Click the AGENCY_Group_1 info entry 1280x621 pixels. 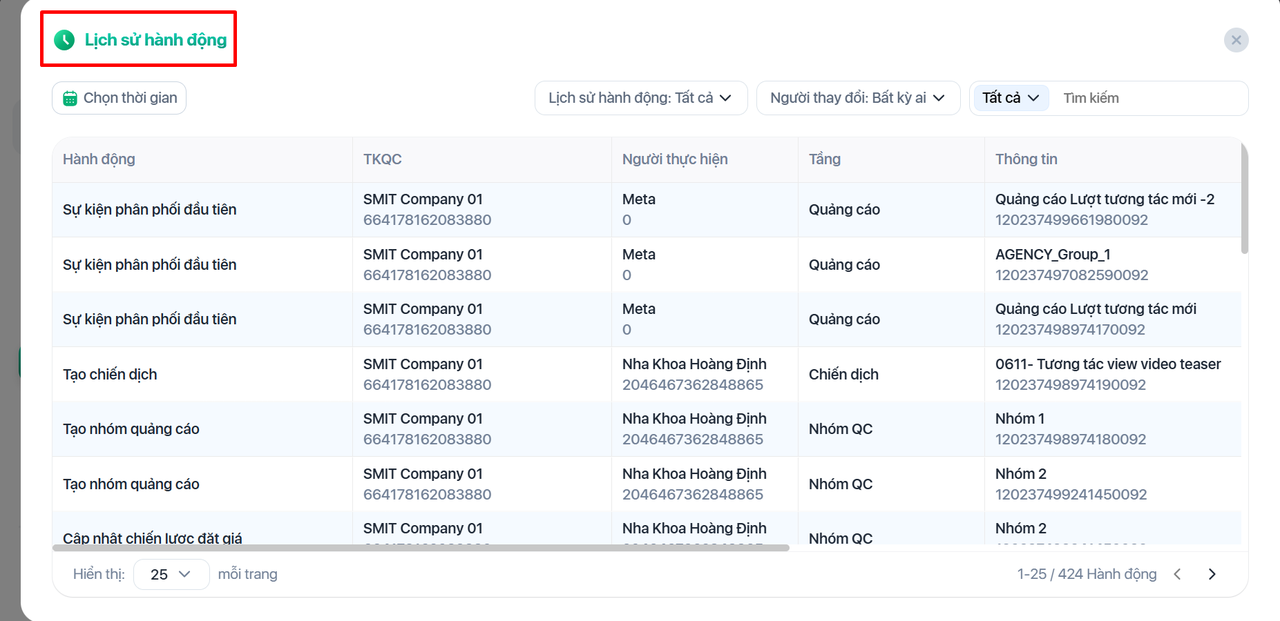click(x=1053, y=254)
